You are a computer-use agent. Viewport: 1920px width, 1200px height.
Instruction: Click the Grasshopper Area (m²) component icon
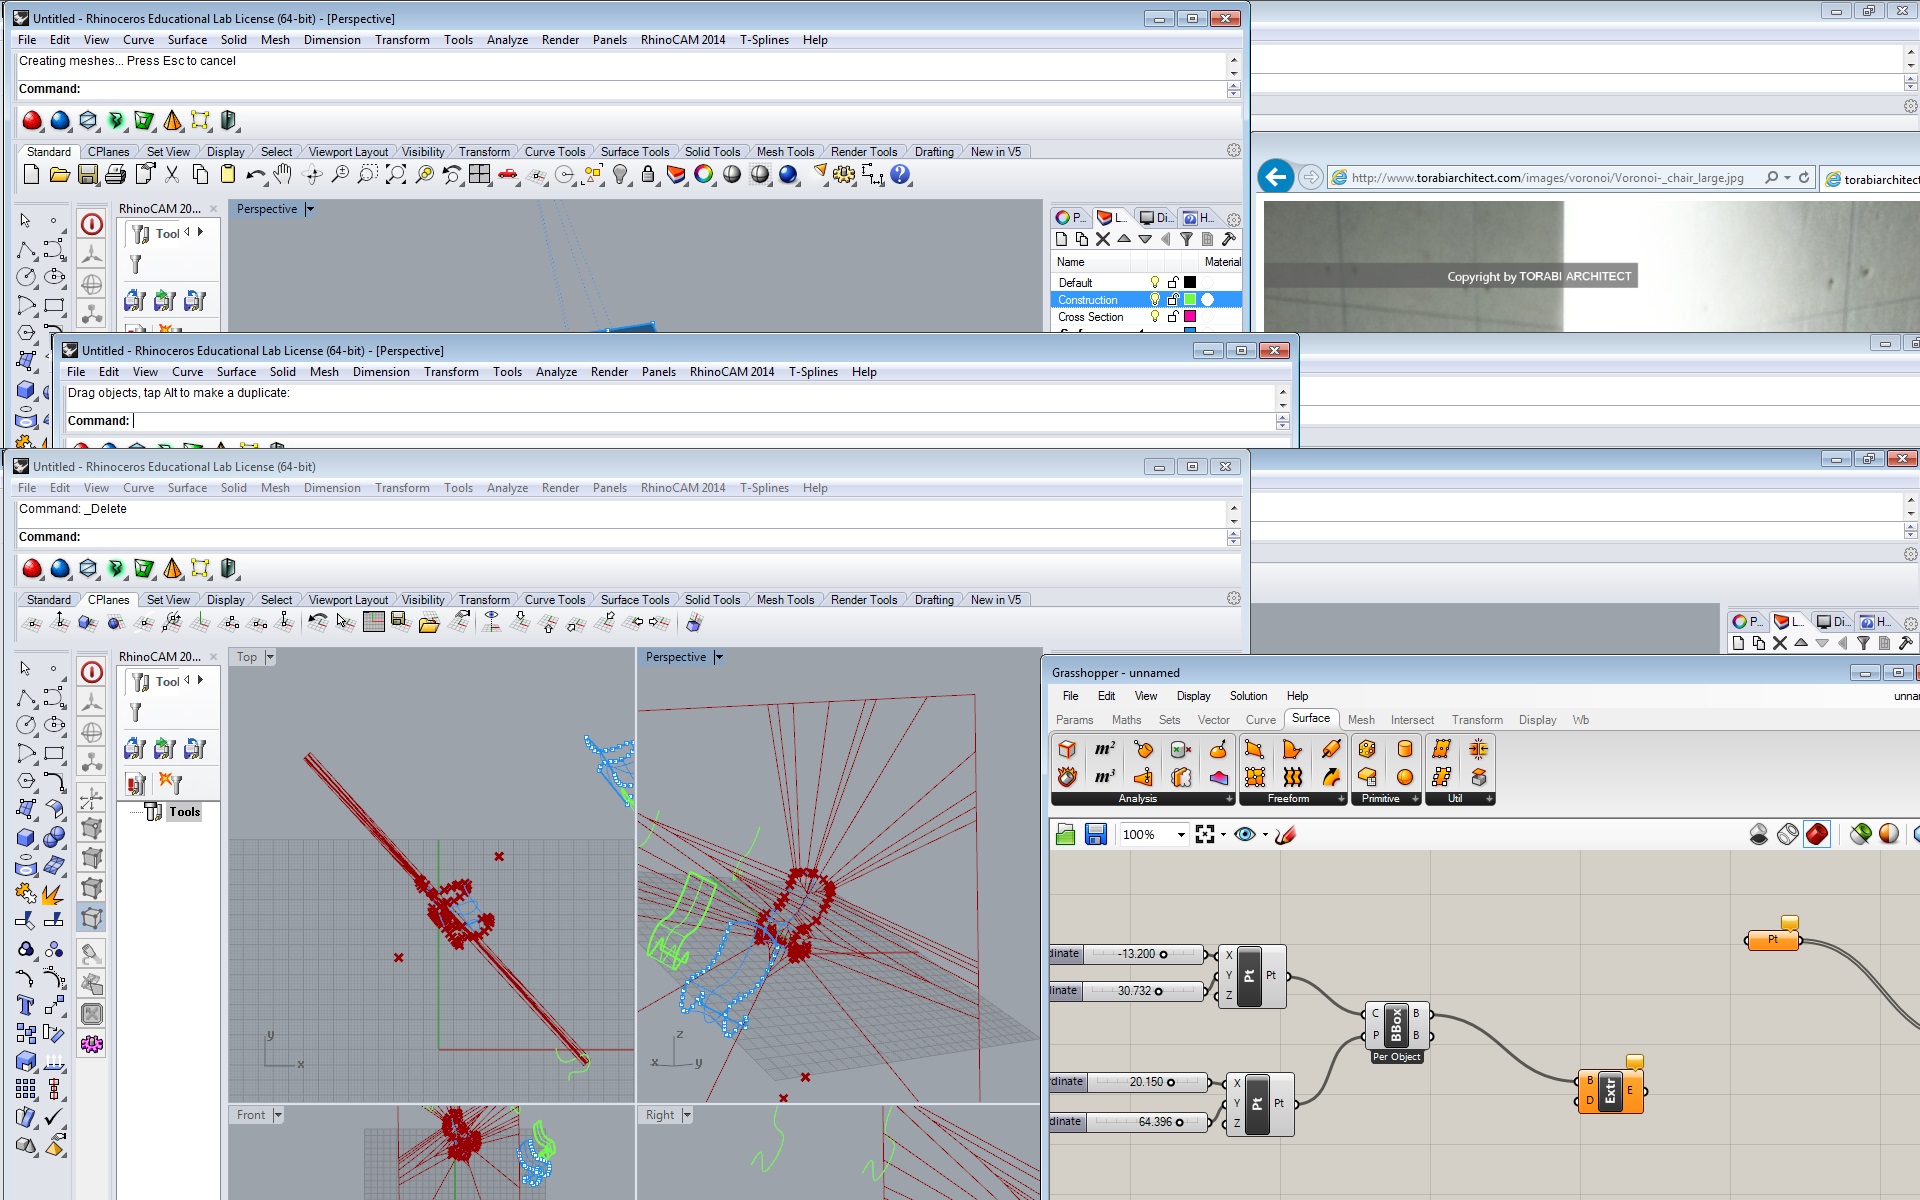[1104, 749]
